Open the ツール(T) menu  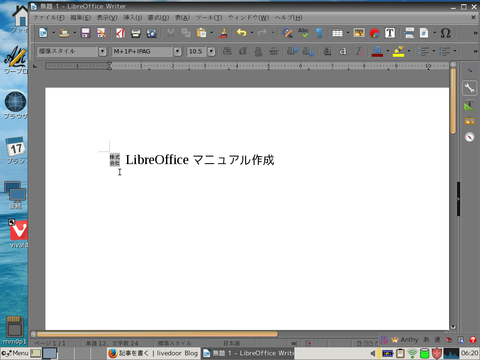point(209,17)
